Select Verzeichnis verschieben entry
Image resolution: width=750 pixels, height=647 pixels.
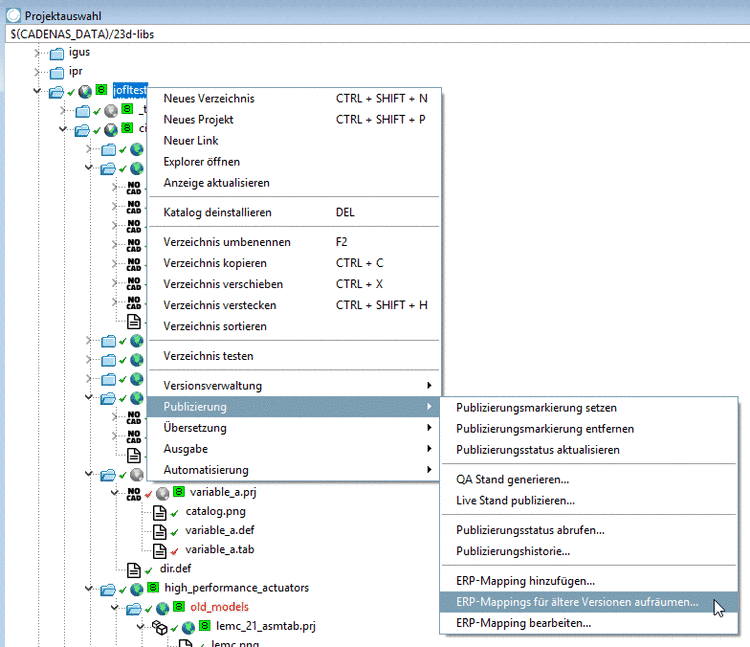click(x=294, y=284)
